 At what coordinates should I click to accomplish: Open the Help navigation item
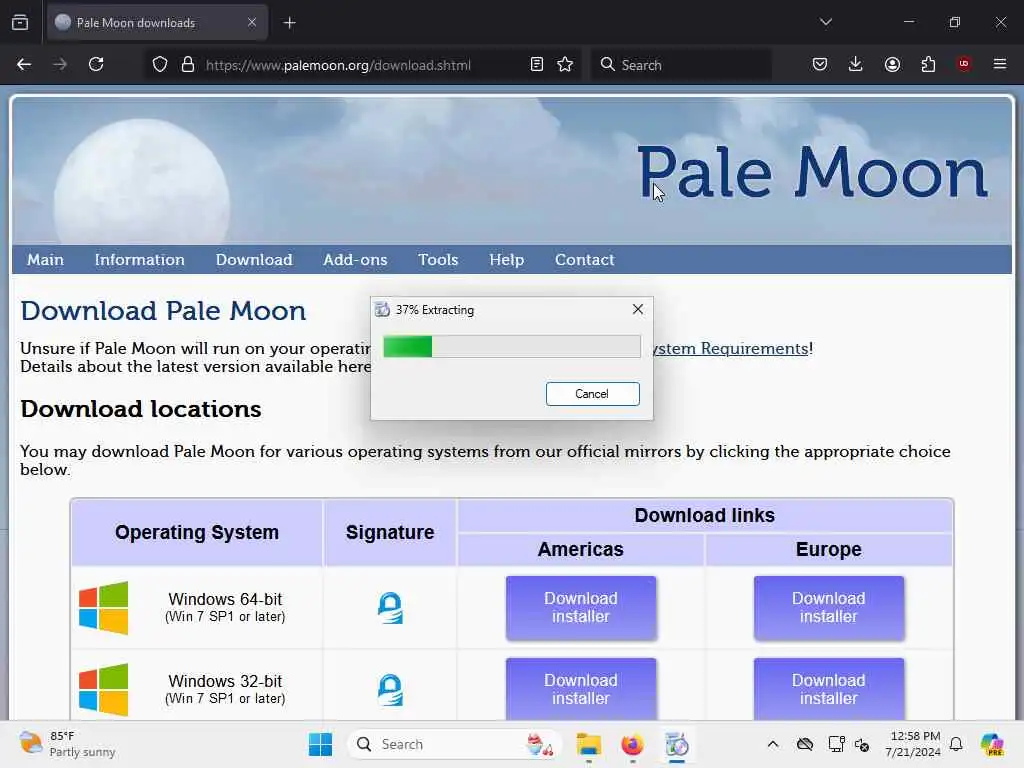[507, 259]
